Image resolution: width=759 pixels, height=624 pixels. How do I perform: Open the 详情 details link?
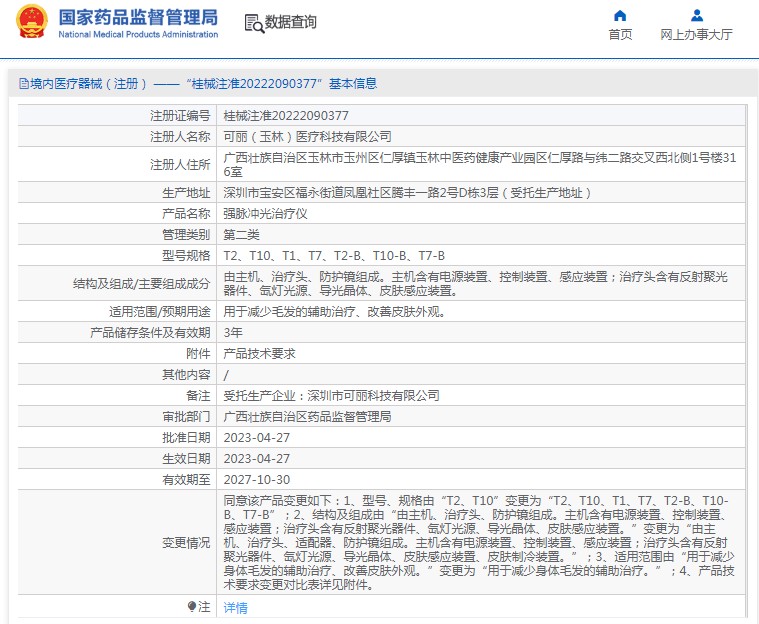click(236, 608)
